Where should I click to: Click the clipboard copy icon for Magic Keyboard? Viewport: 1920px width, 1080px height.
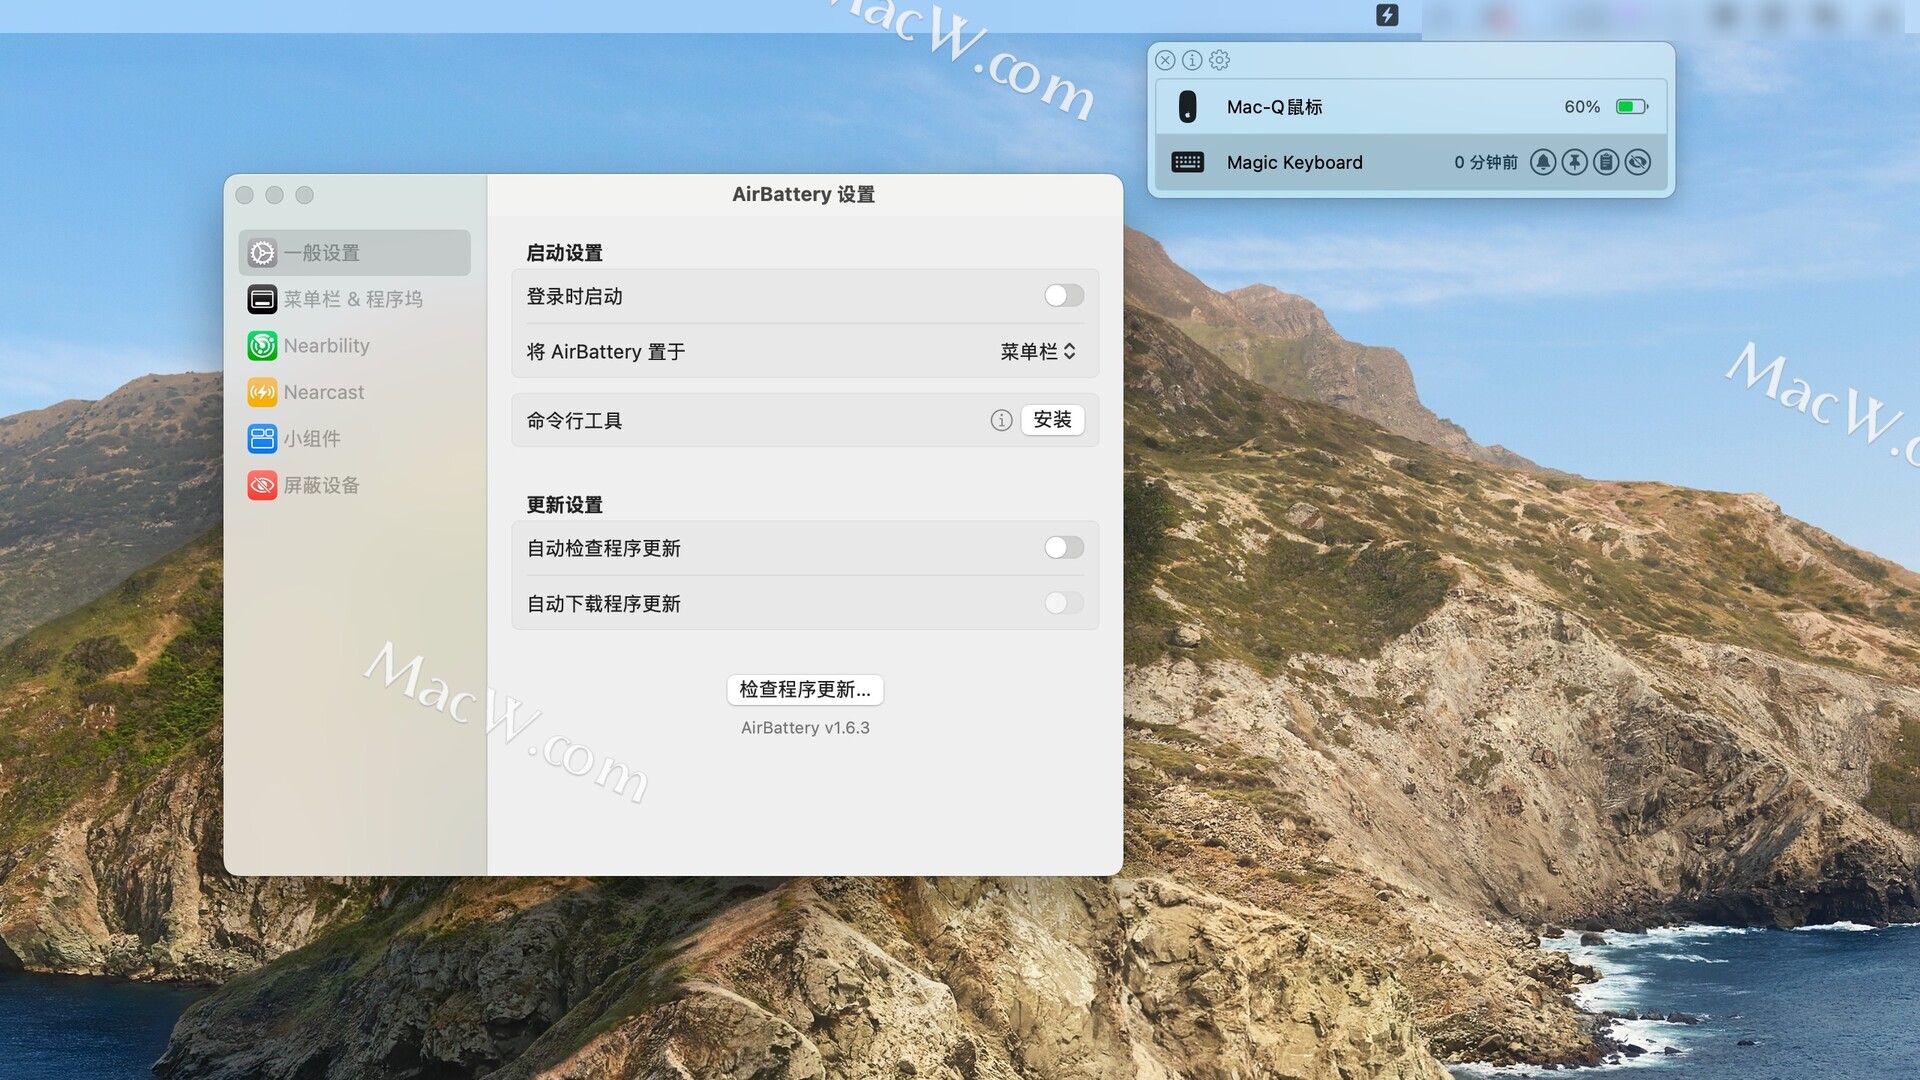[x=1606, y=162]
